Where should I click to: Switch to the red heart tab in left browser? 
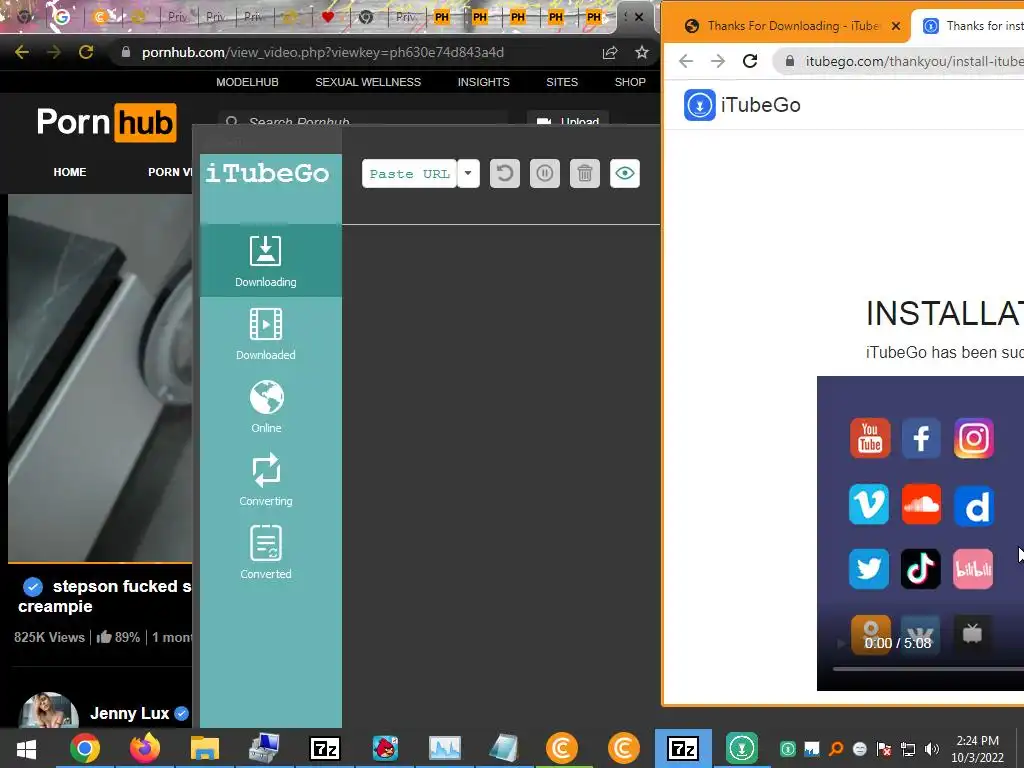[x=328, y=17]
